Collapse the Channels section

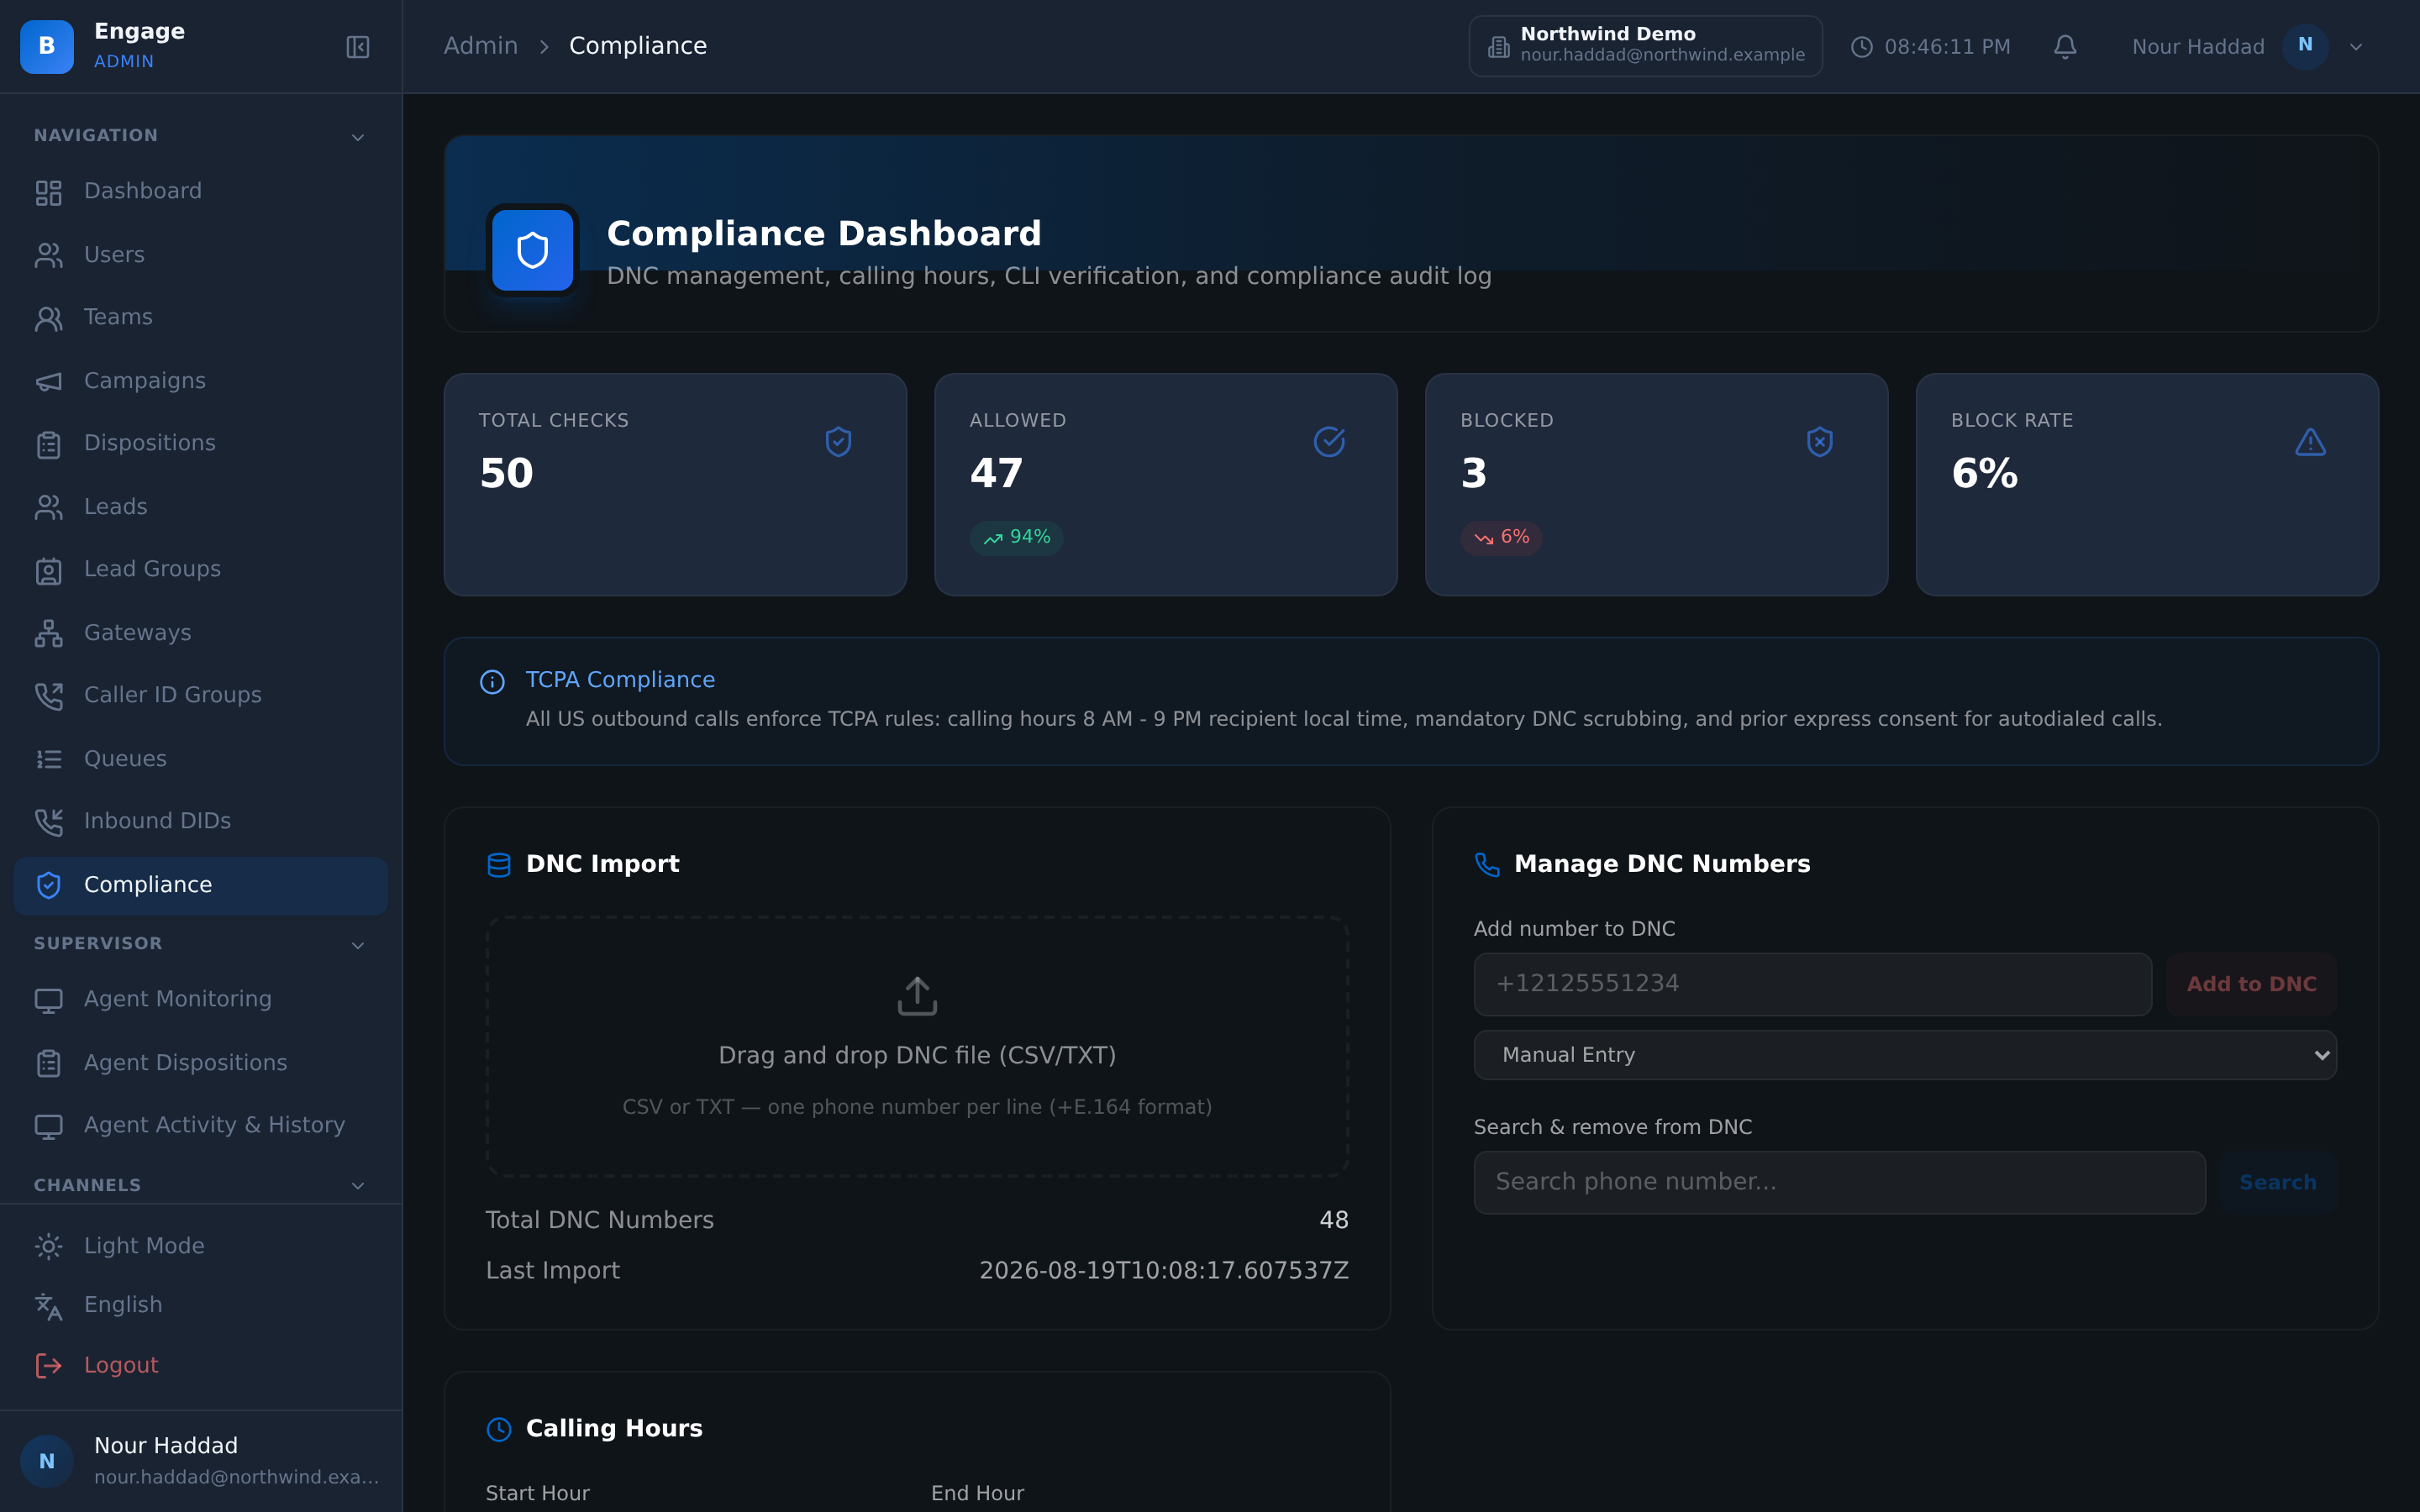tap(200, 1185)
